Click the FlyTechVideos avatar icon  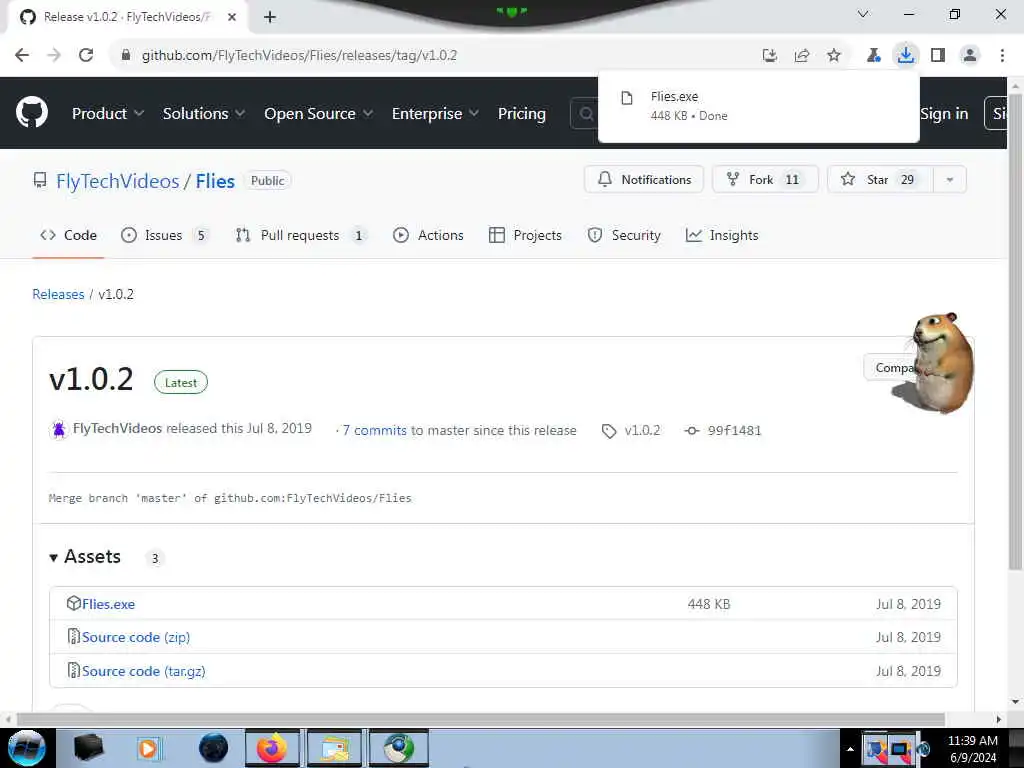click(x=59, y=429)
